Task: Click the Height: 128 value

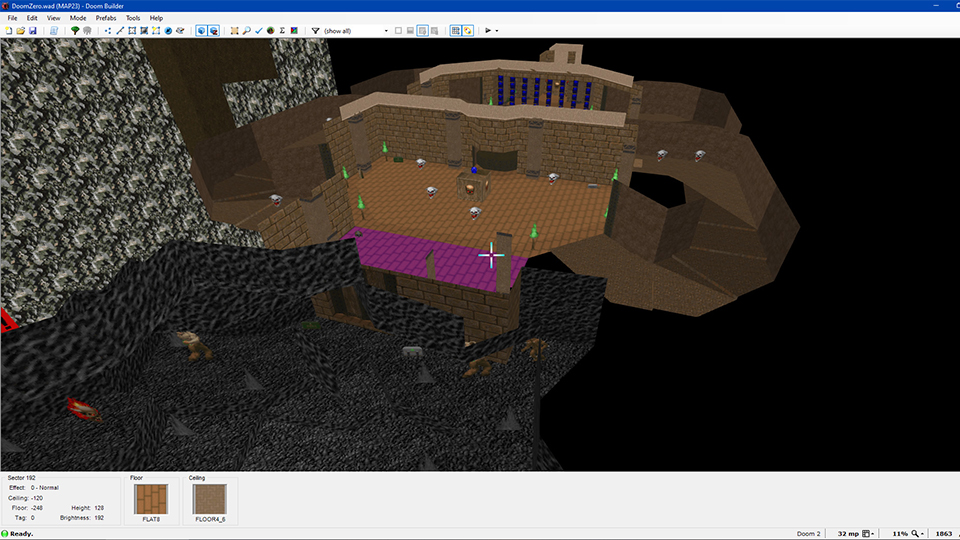Action: 88,508
